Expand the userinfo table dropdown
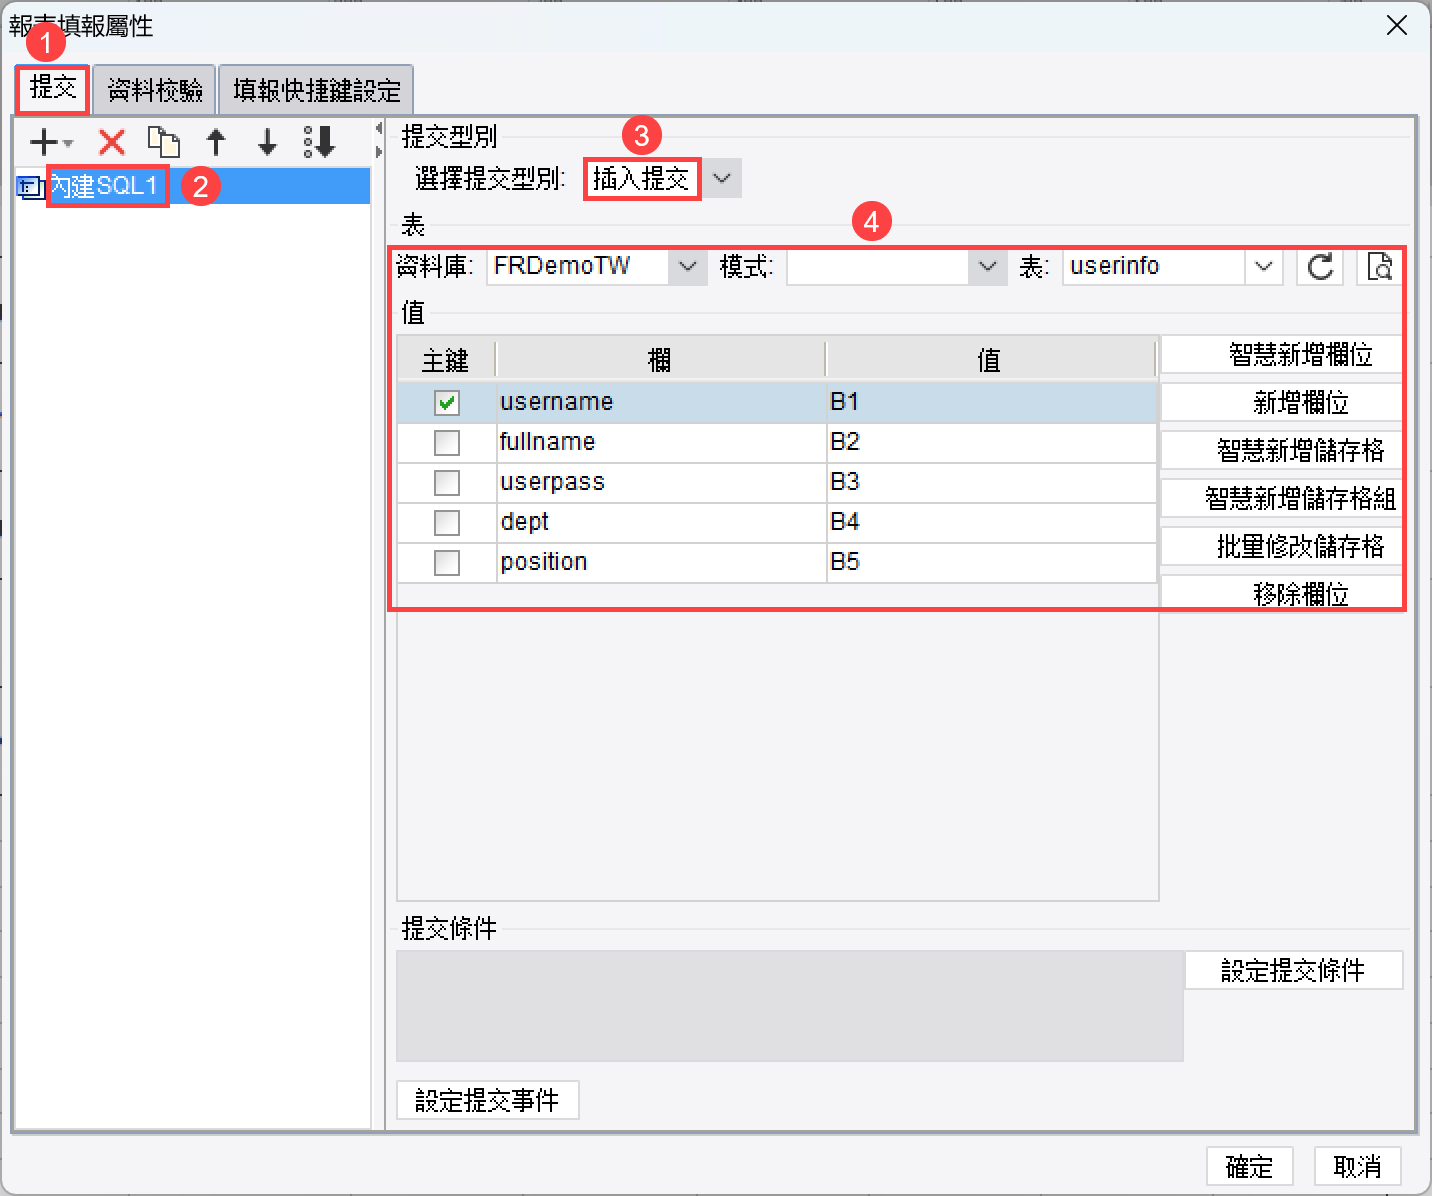Viewport: 1432px width, 1196px height. click(1264, 266)
